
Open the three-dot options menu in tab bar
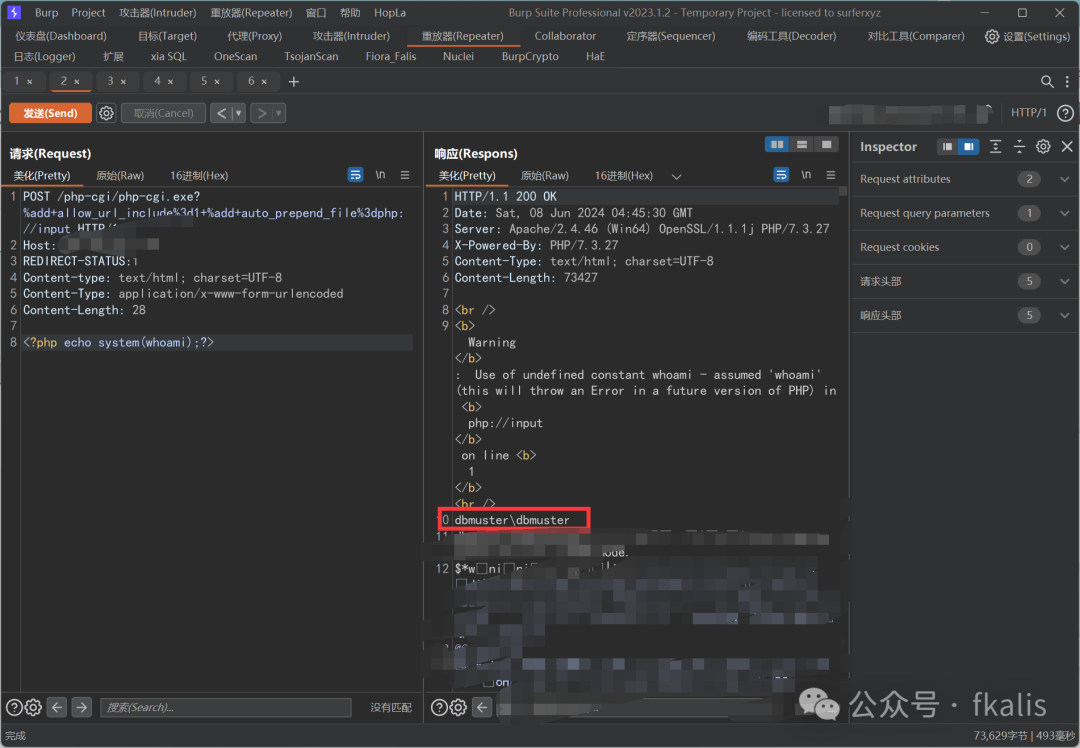[1067, 81]
